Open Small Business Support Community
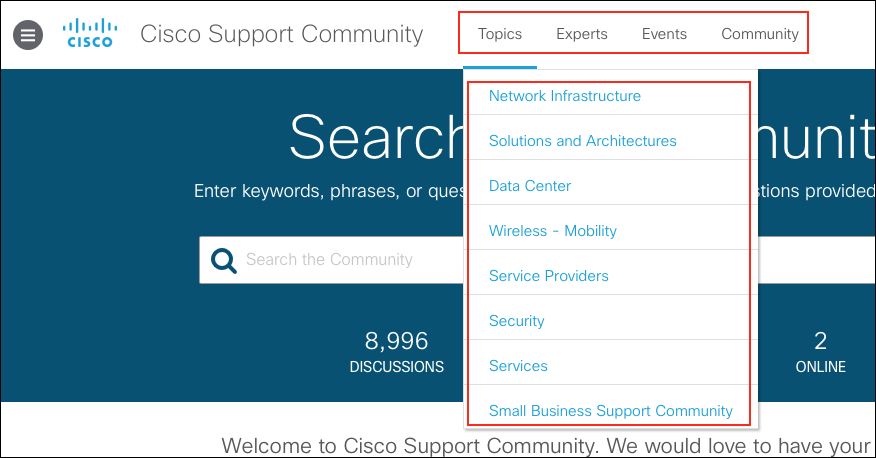Viewport: 876px width, 458px height. (611, 411)
